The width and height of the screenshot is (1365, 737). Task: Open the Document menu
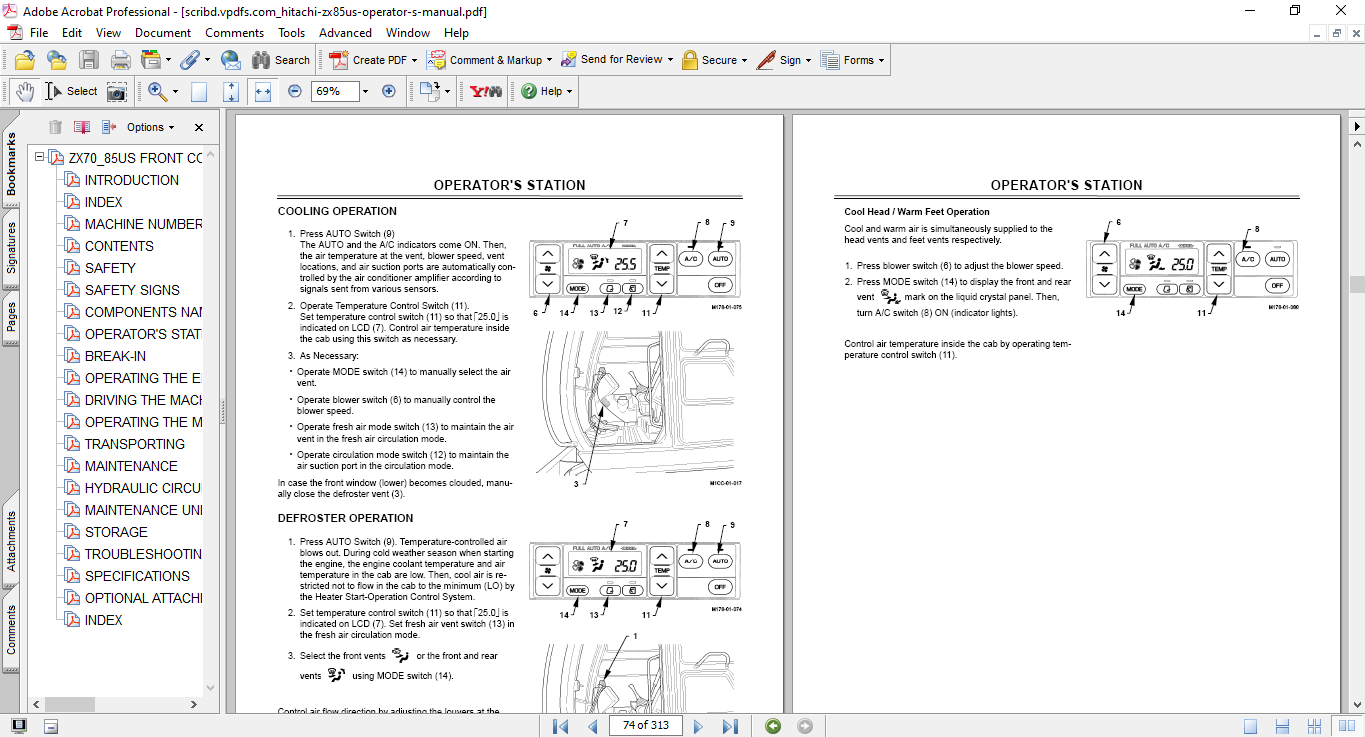(x=163, y=33)
